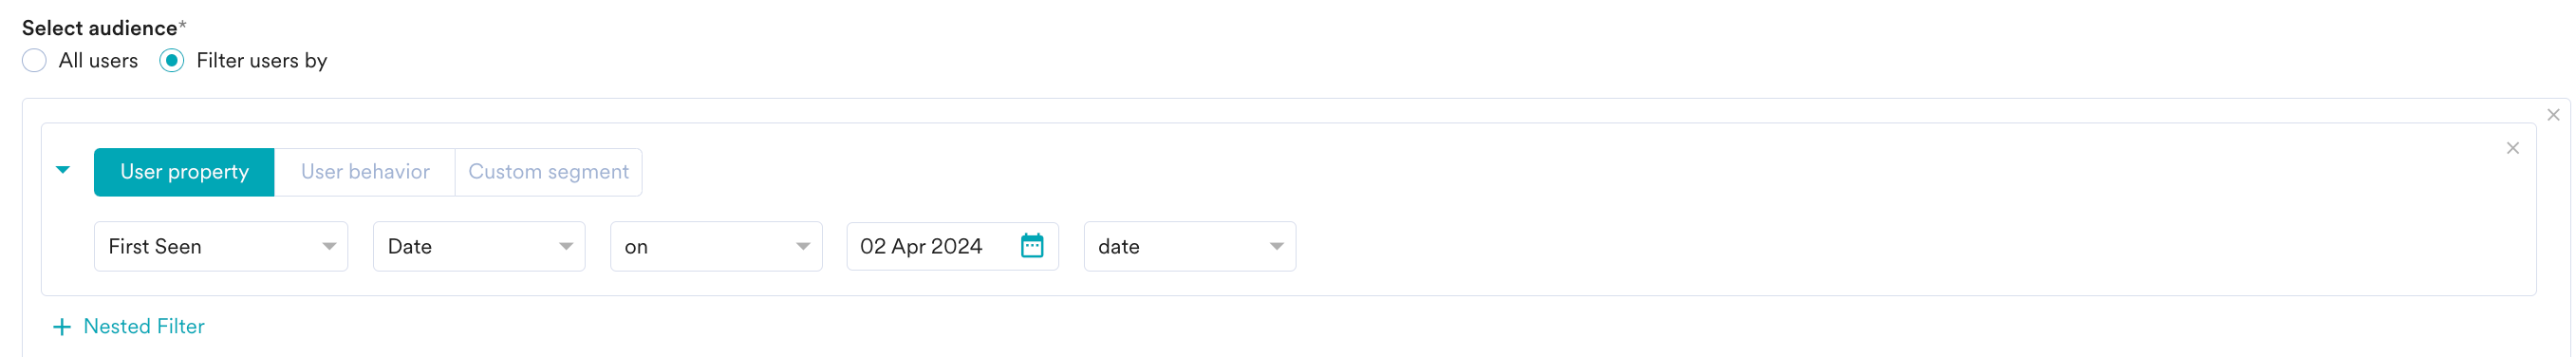Click the All users label text
This screenshot has height=357, width=2576.
pos(98,61)
